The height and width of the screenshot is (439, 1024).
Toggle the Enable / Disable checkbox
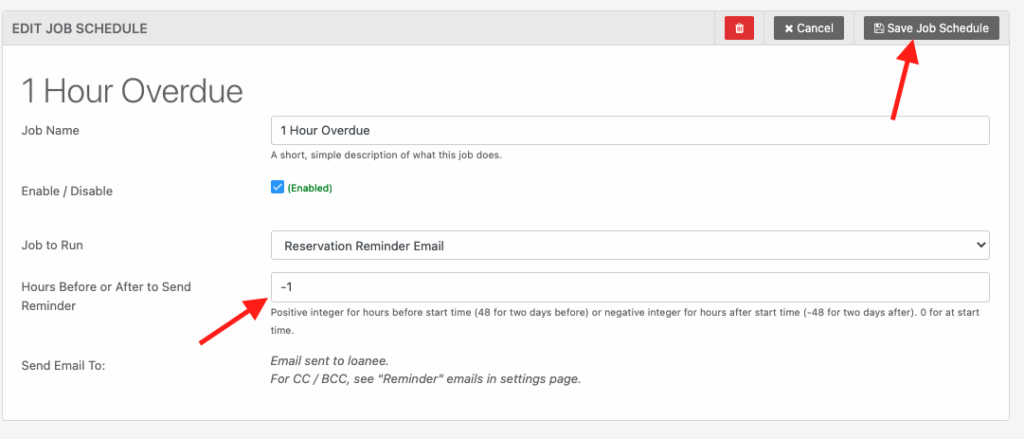click(x=278, y=187)
